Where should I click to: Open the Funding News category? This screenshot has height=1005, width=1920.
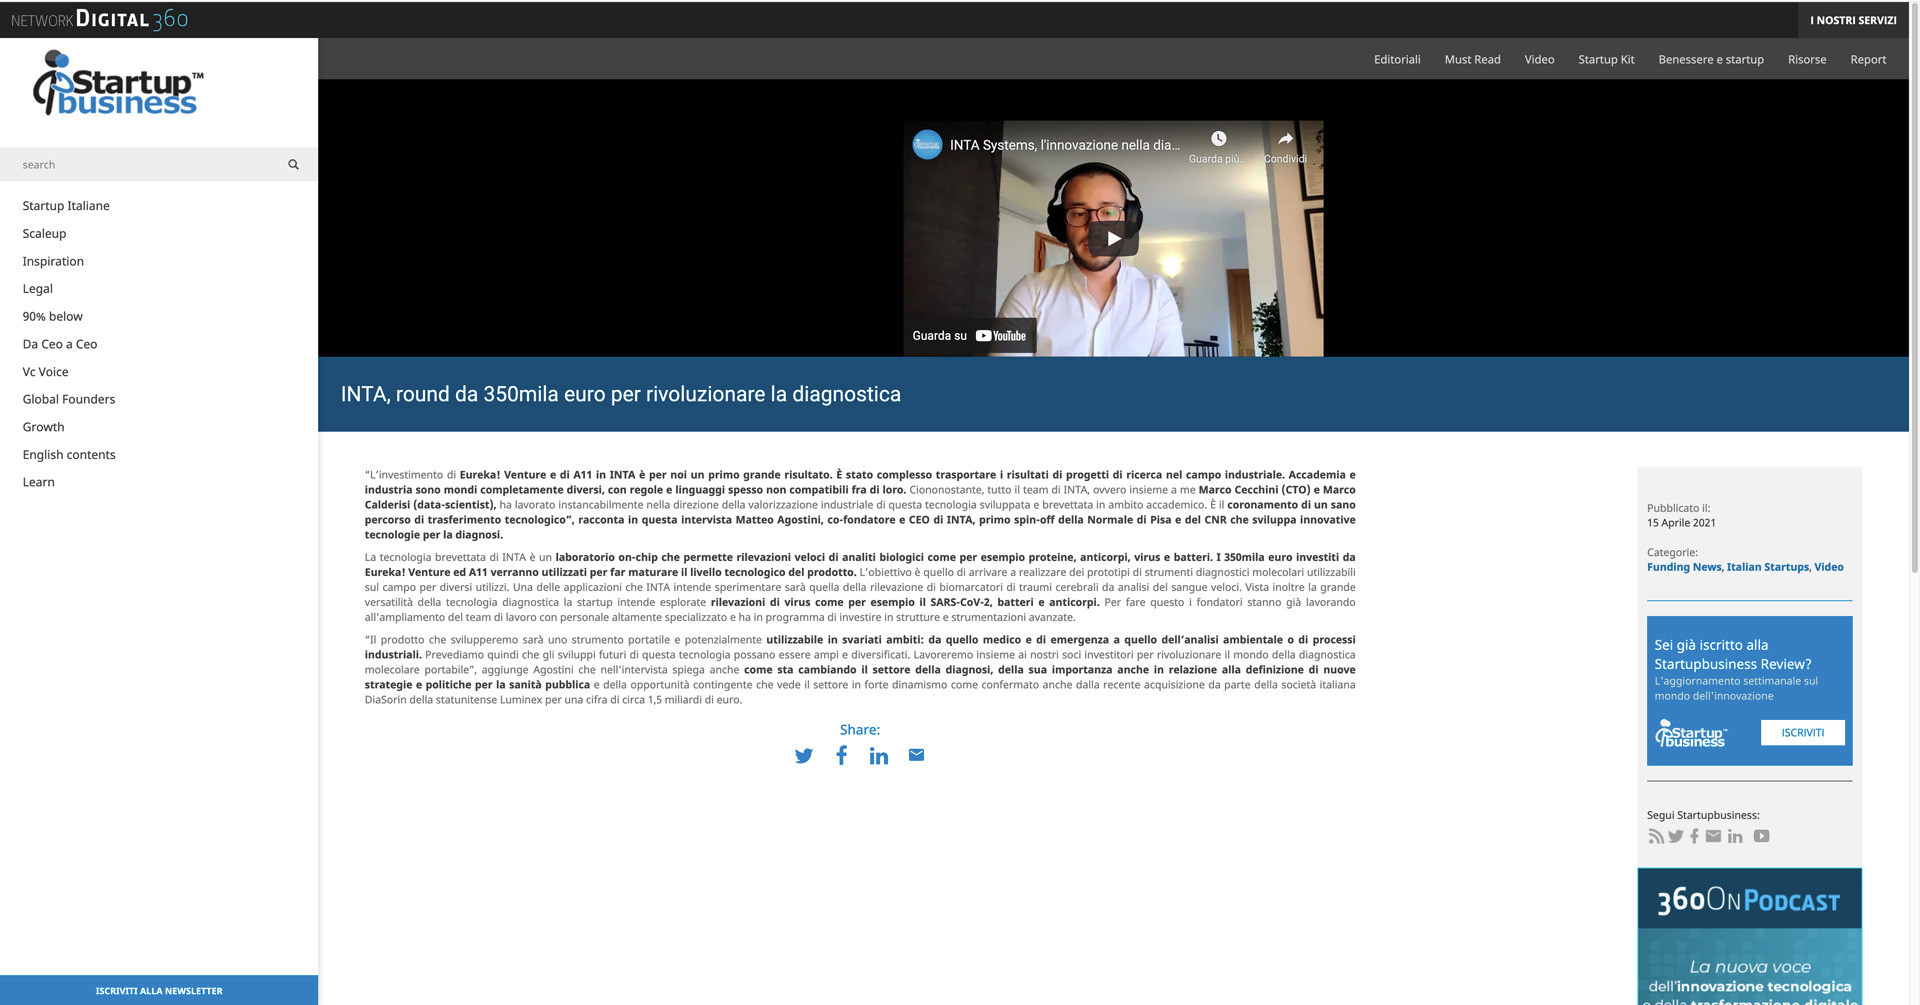tap(1684, 567)
